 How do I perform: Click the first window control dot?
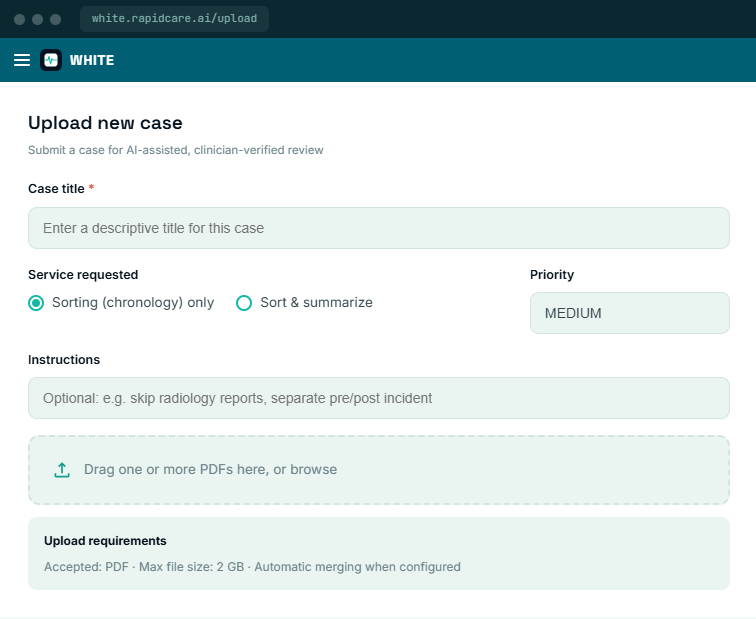point(19,19)
